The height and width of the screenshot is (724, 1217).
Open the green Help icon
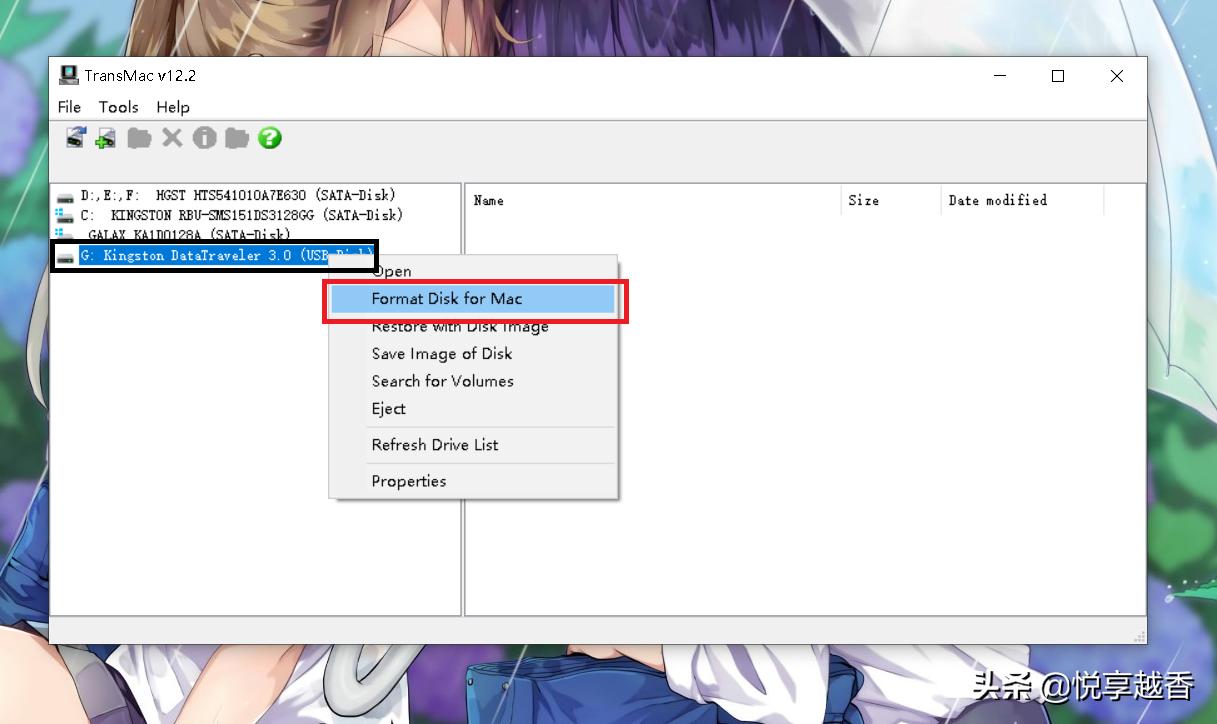click(x=269, y=138)
